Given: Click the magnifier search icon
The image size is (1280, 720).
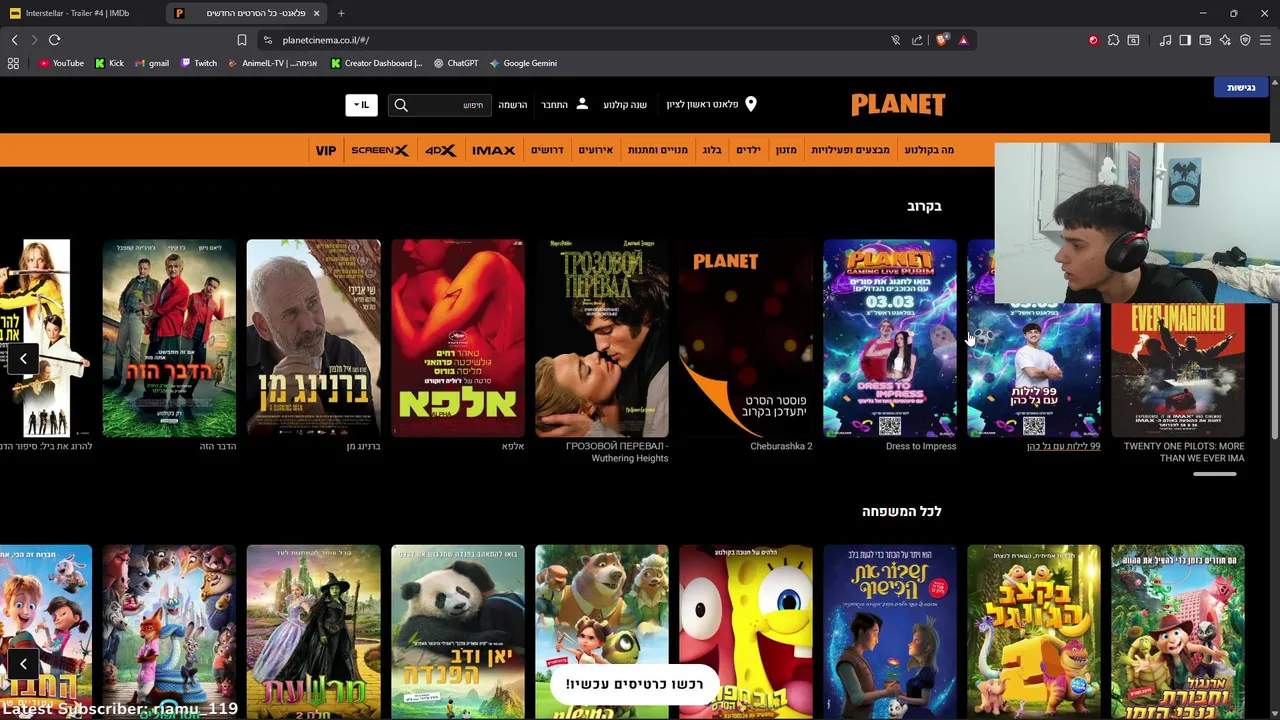Looking at the screenshot, I should click(x=401, y=104).
